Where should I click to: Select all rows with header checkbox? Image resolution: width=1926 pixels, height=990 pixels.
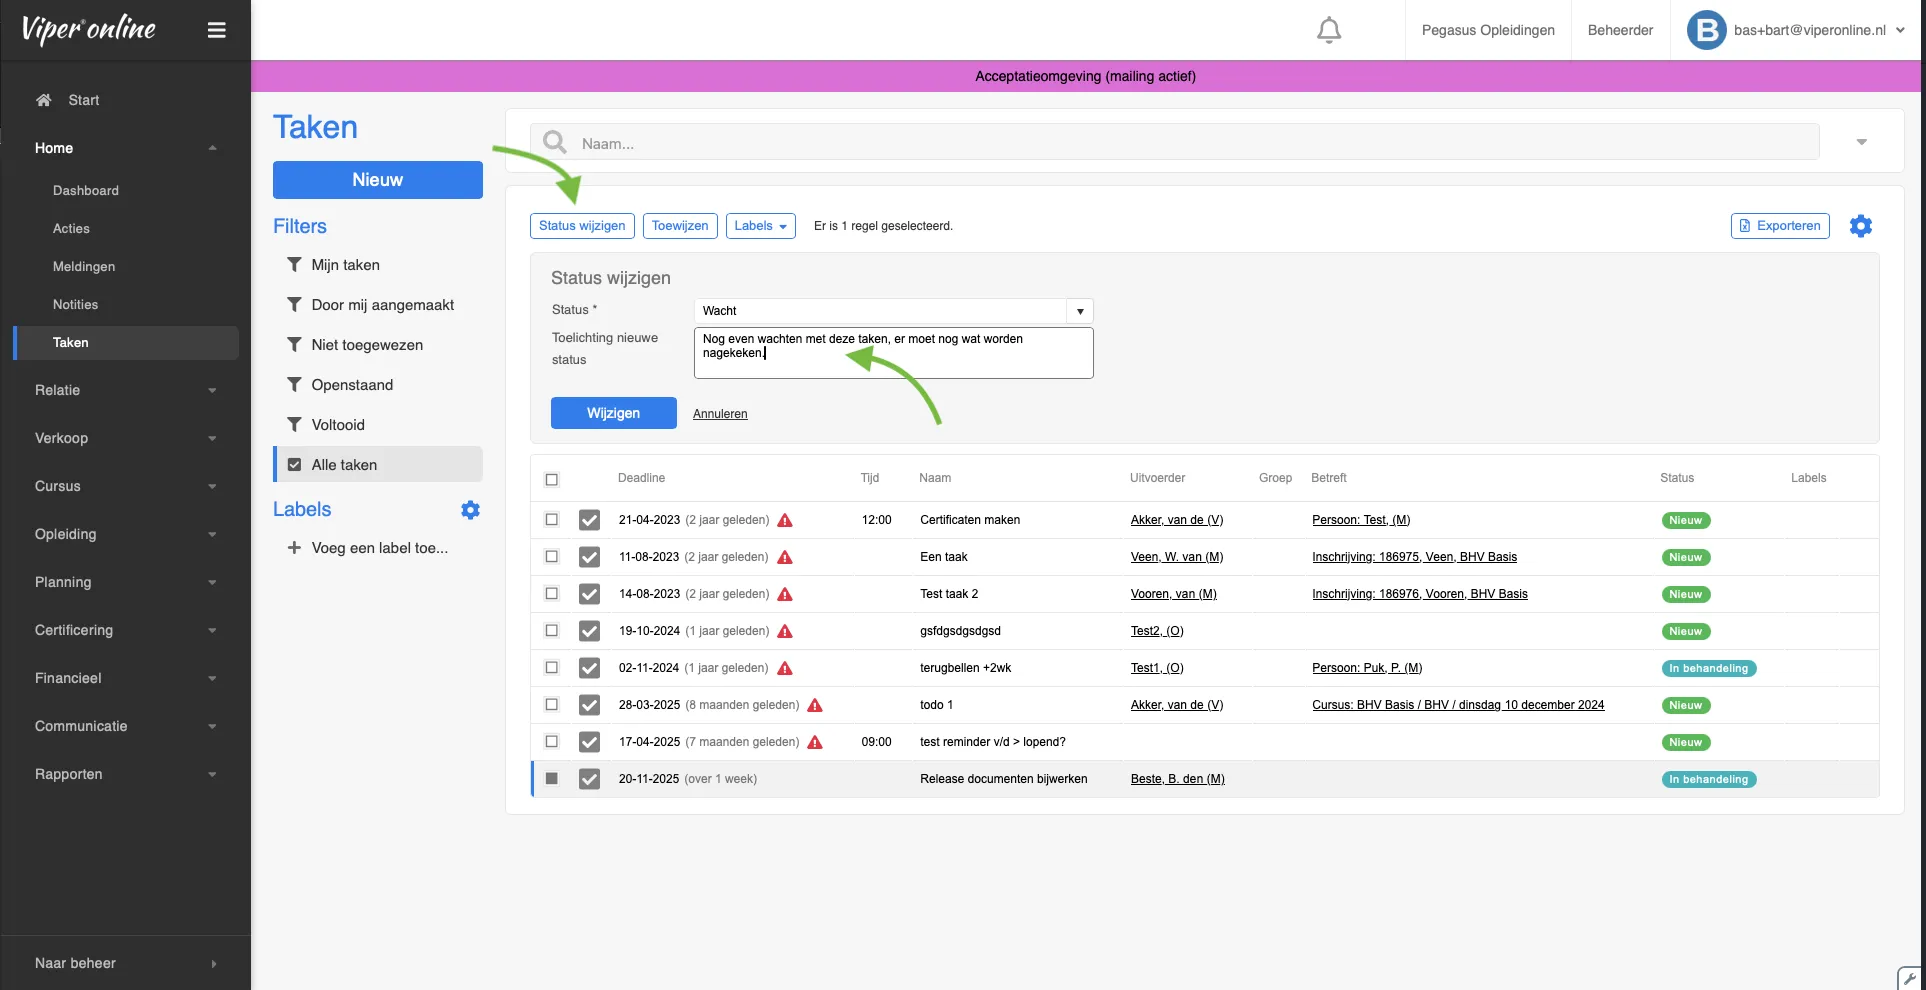(x=551, y=479)
